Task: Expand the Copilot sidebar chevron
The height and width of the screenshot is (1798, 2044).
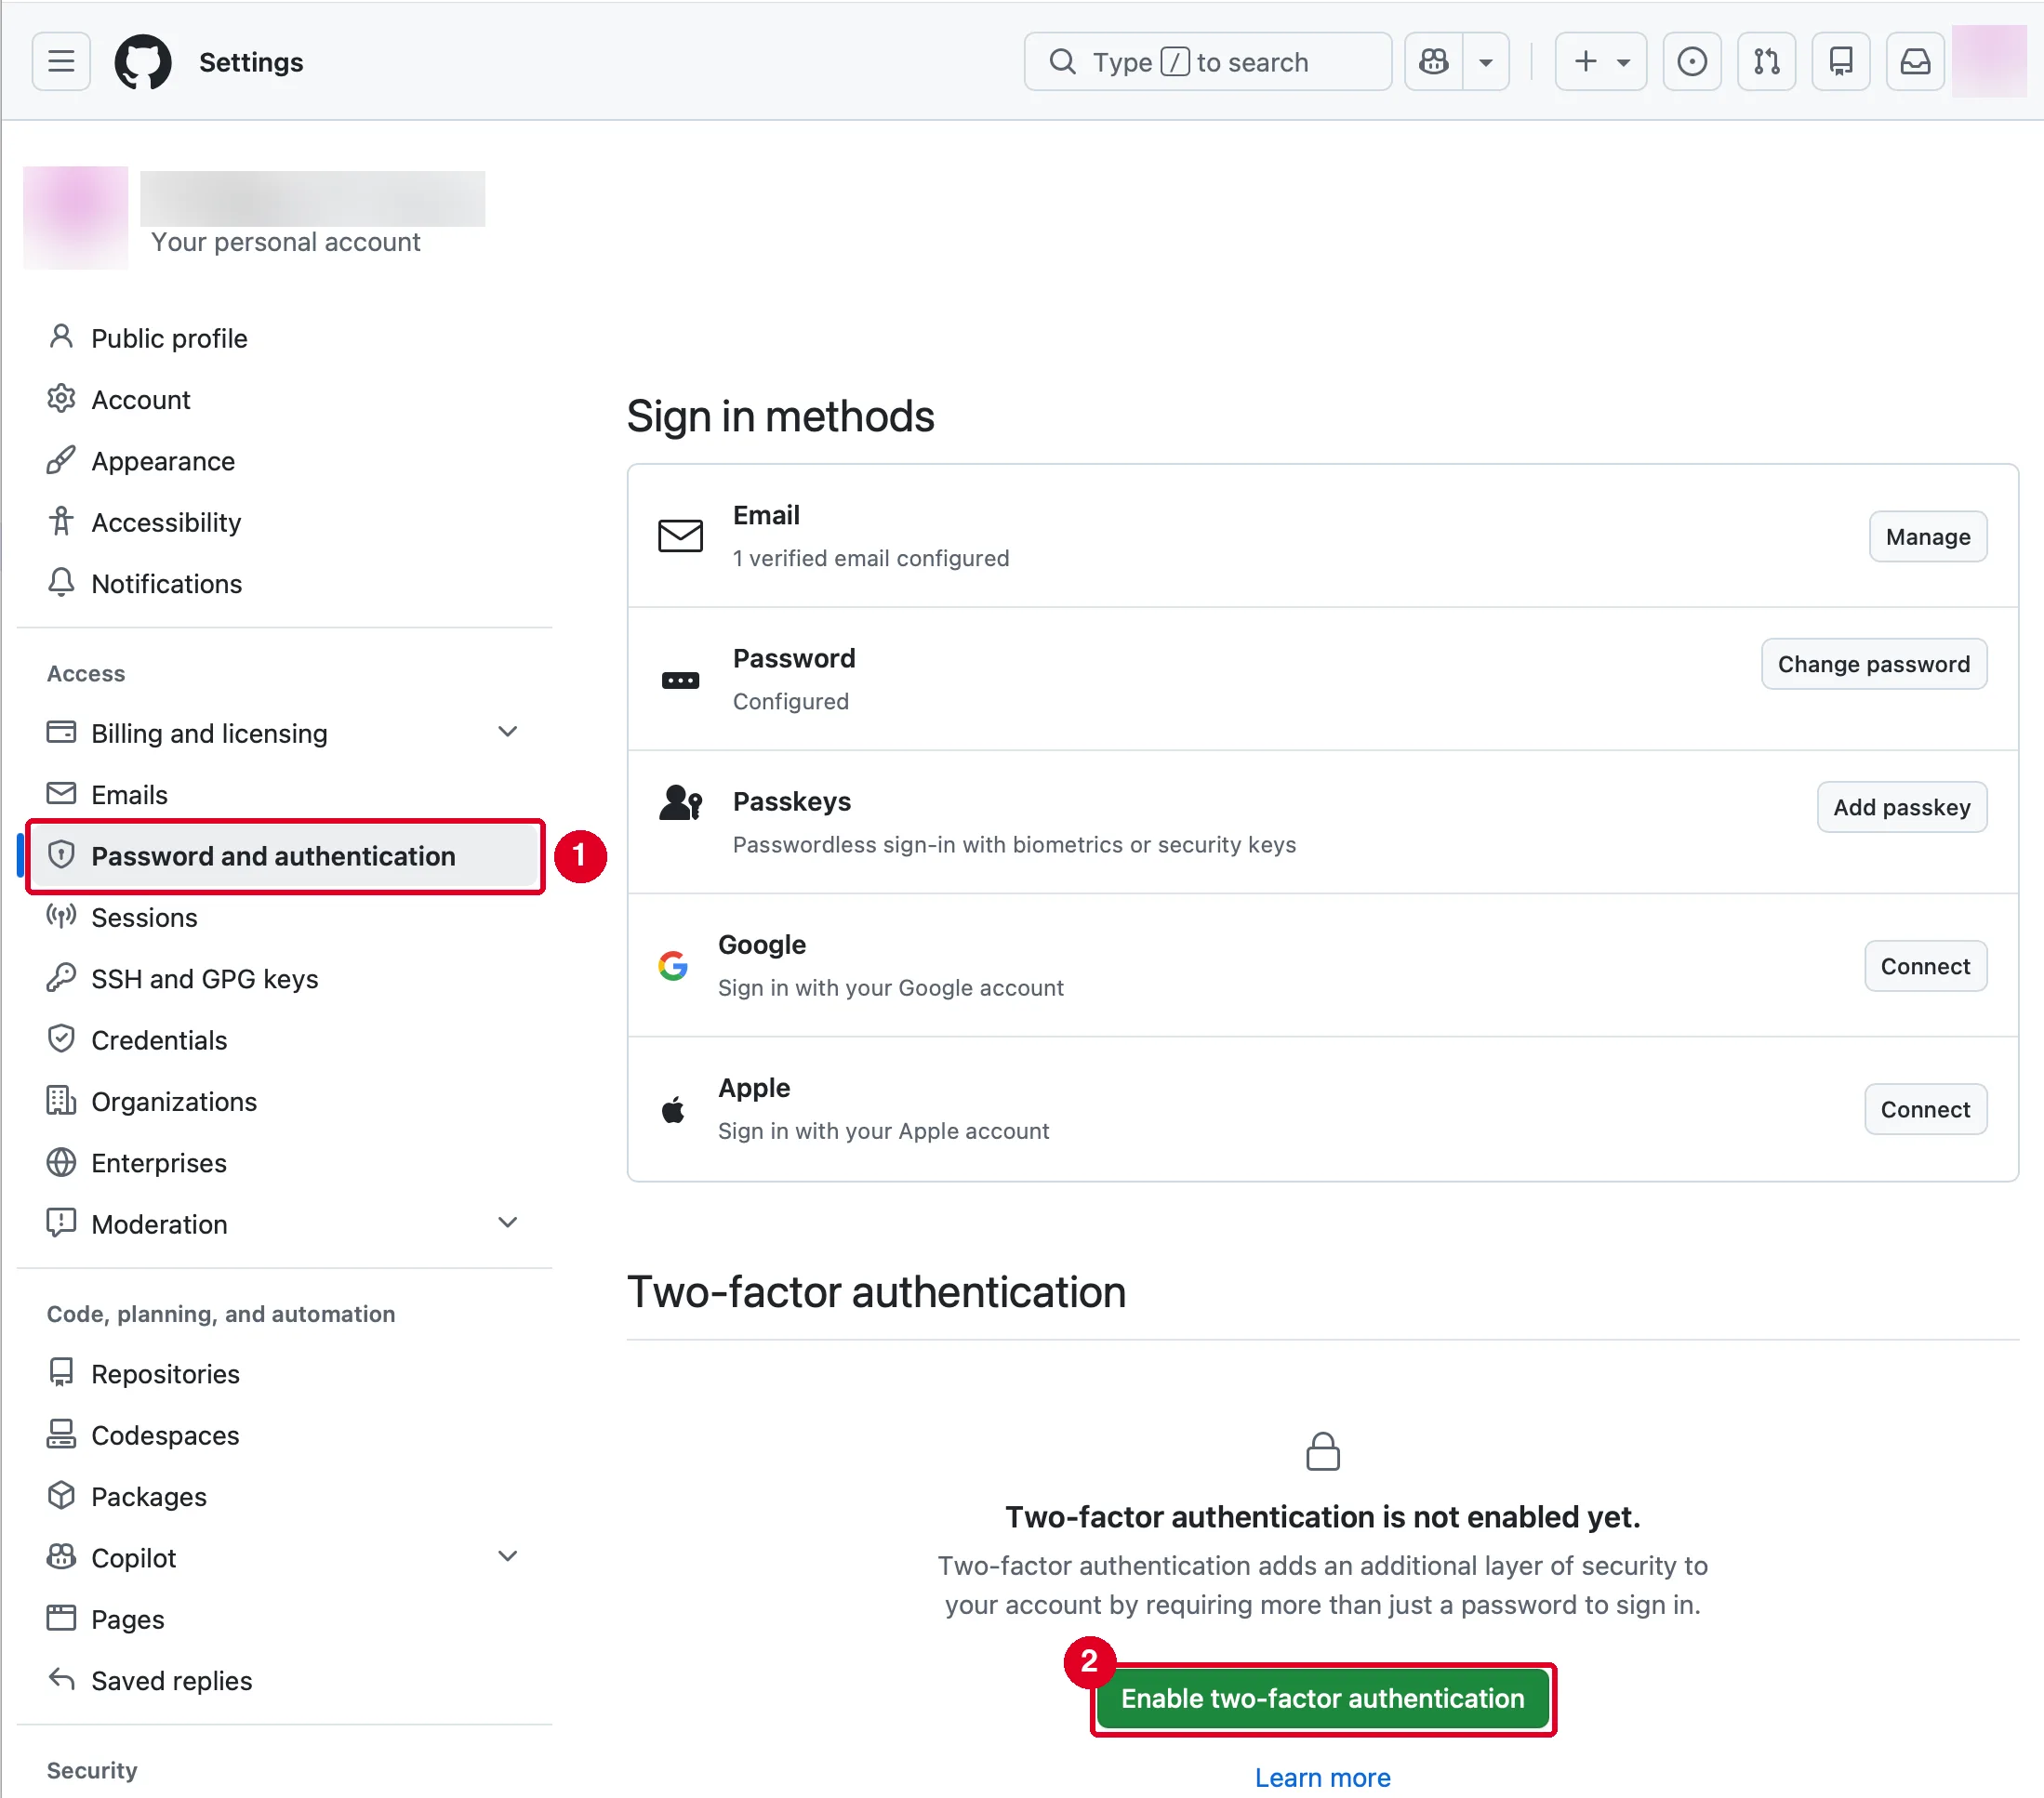Action: 508,1556
